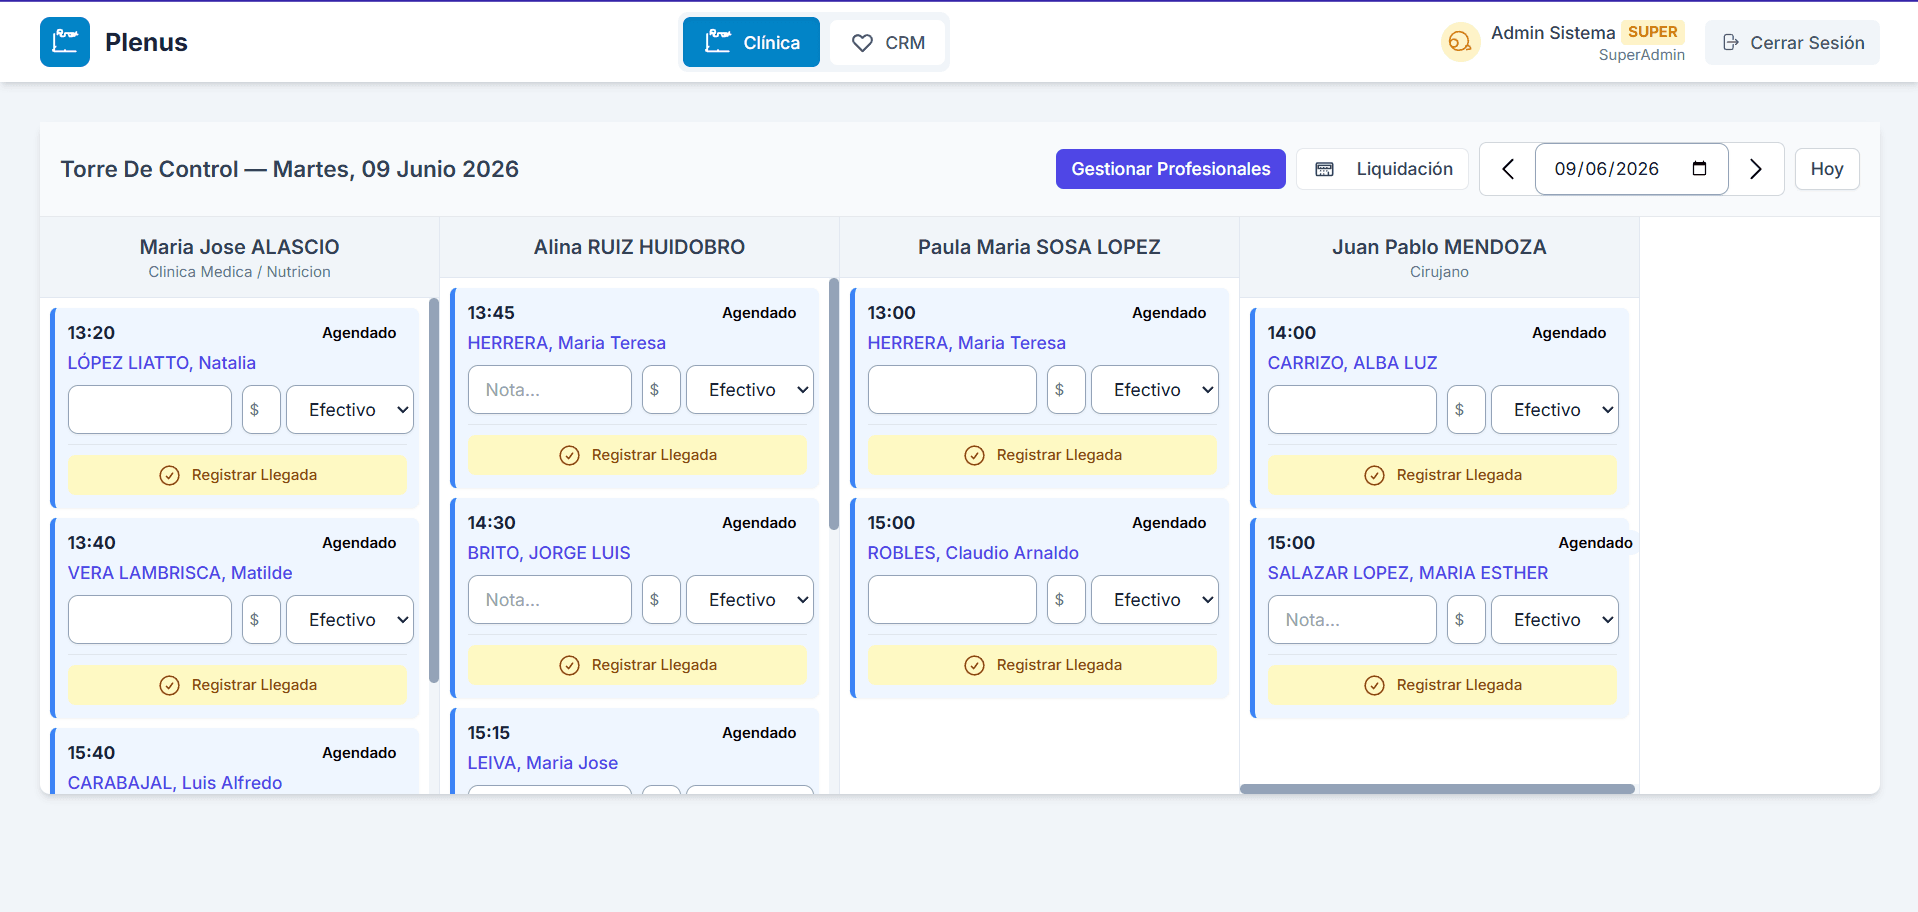1918x912 pixels.
Task: Click note field for CARRIZO, ALBA LUZ
Action: pos(1352,410)
